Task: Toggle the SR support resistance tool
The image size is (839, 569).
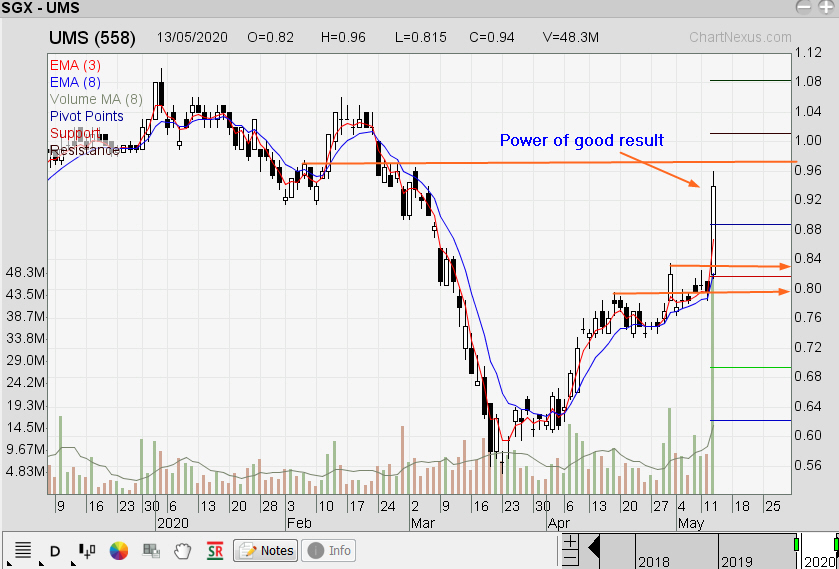Action: pyautogui.click(x=215, y=550)
